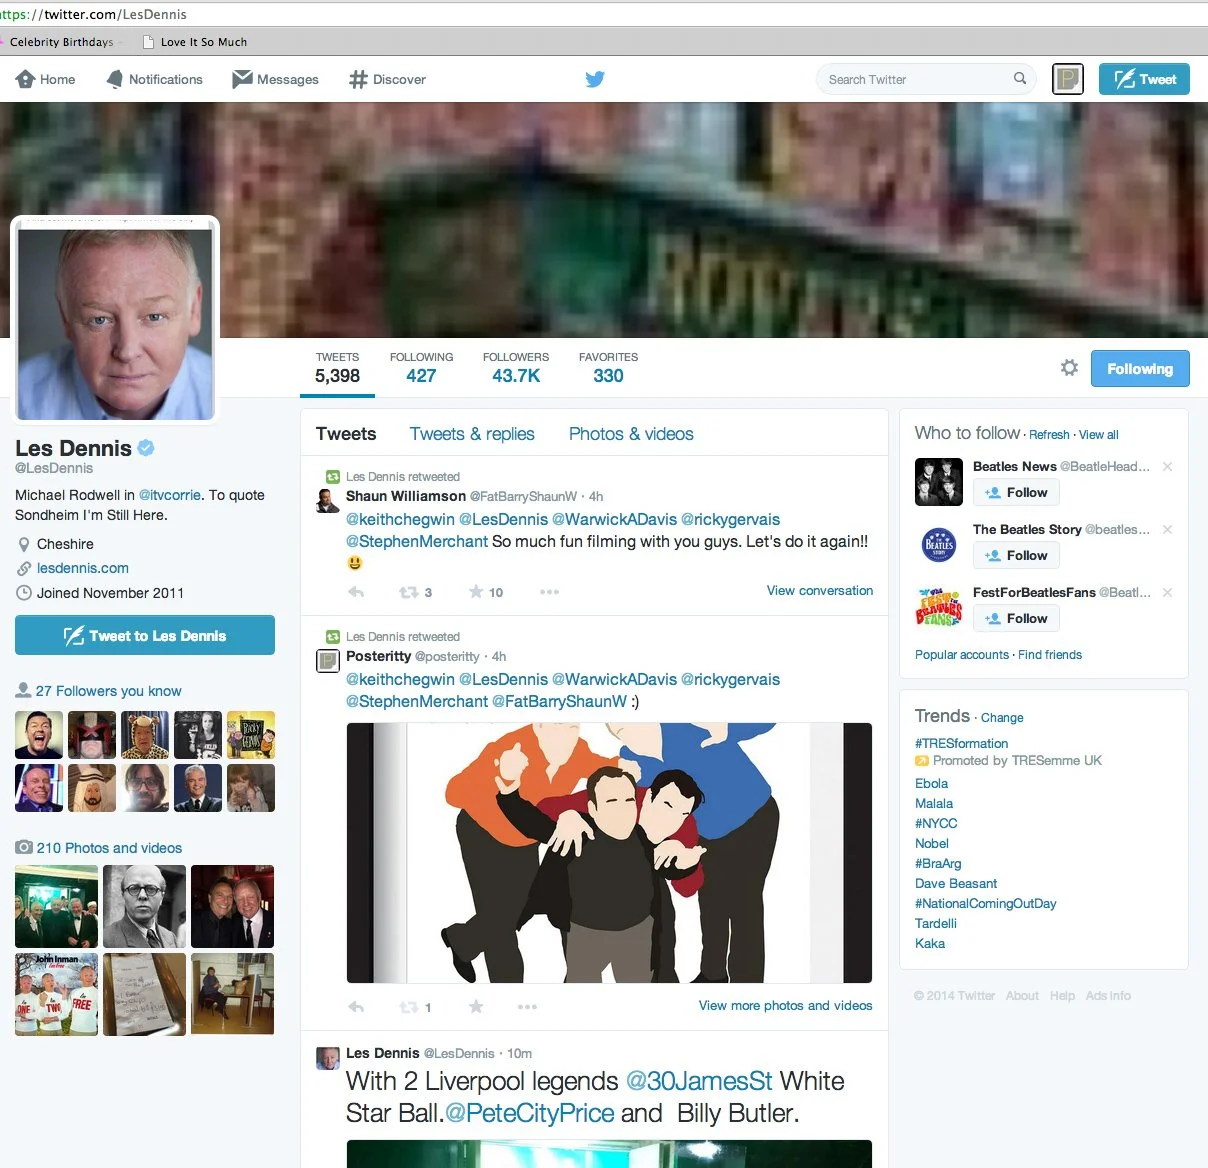Viewport: 1208px width, 1168px height.
Task: Switch to Photos & videos tab
Action: (631, 434)
